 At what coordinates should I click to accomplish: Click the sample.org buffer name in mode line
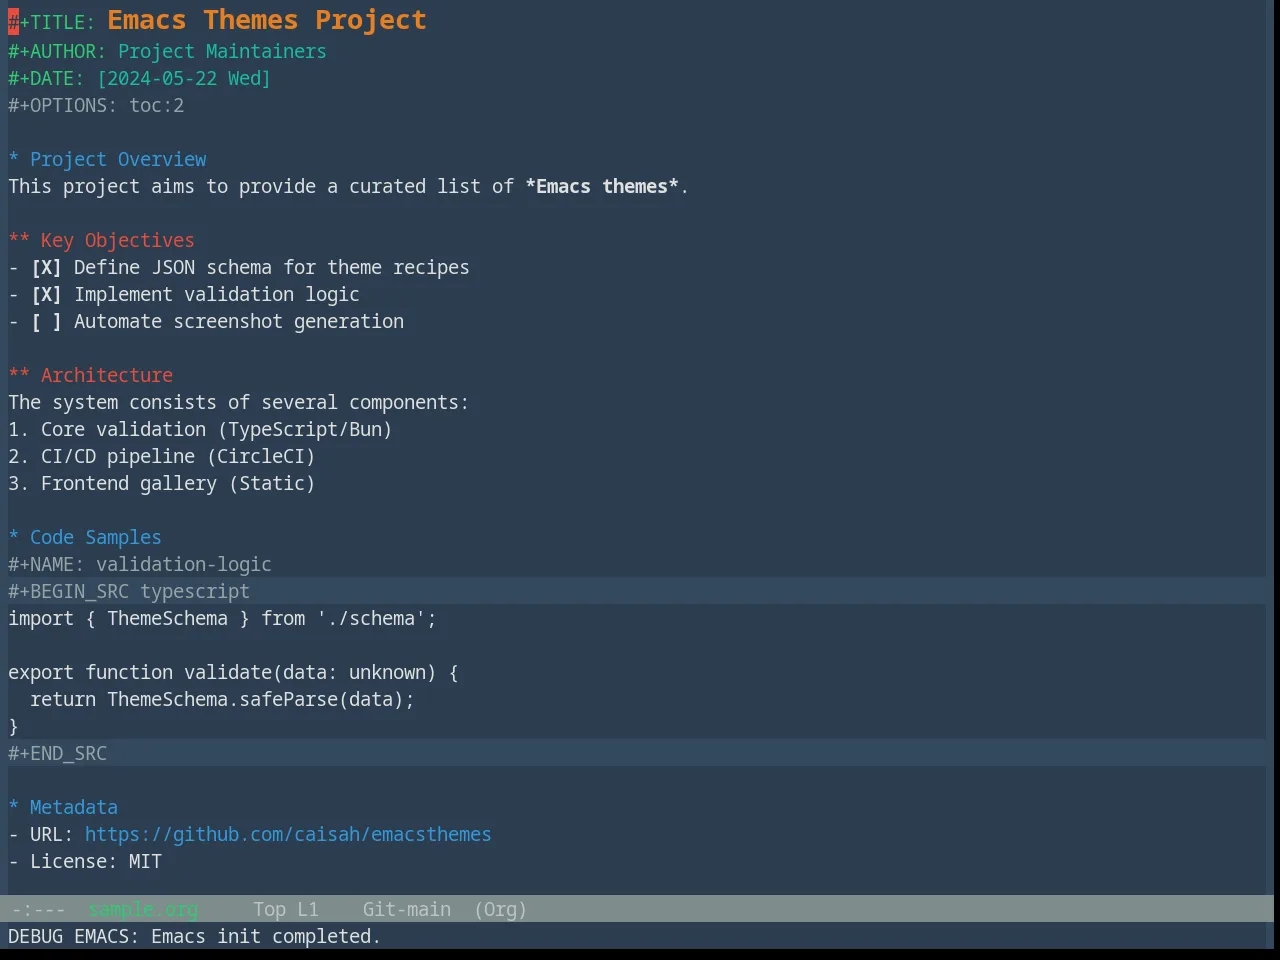143,910
